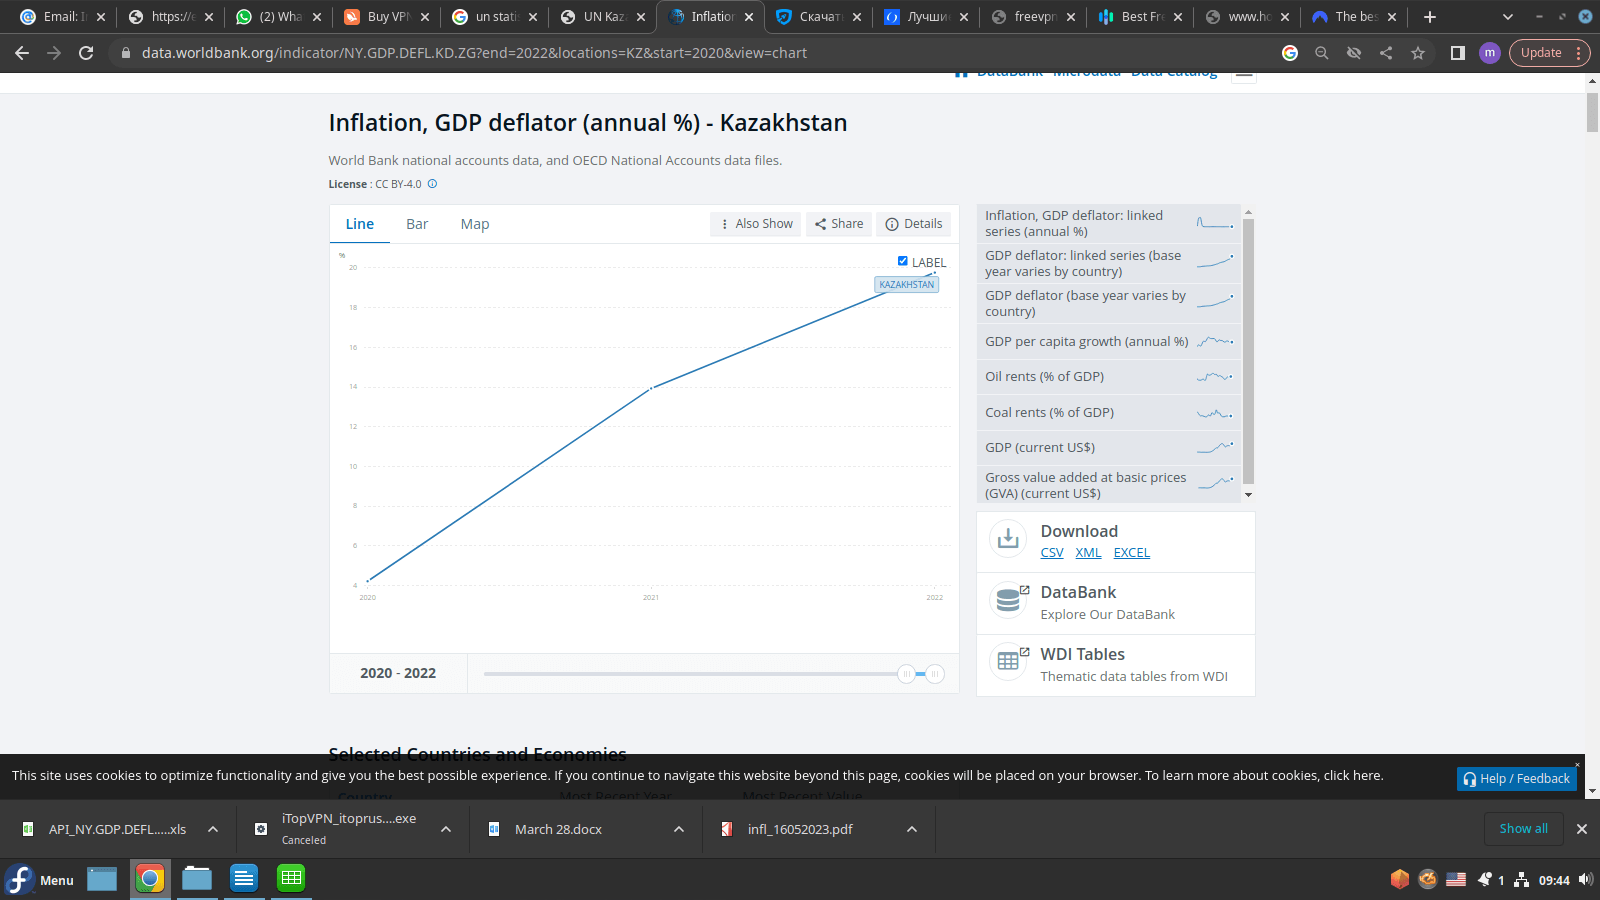Reload the World Bank page
The image size is (1600, 900).
[86, 53]
